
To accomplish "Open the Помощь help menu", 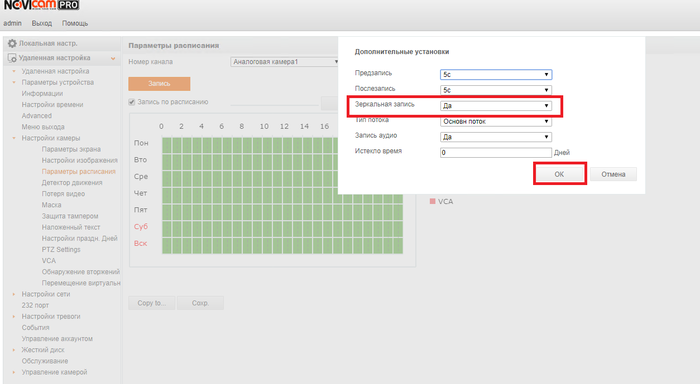I will (x=75, y=23).
